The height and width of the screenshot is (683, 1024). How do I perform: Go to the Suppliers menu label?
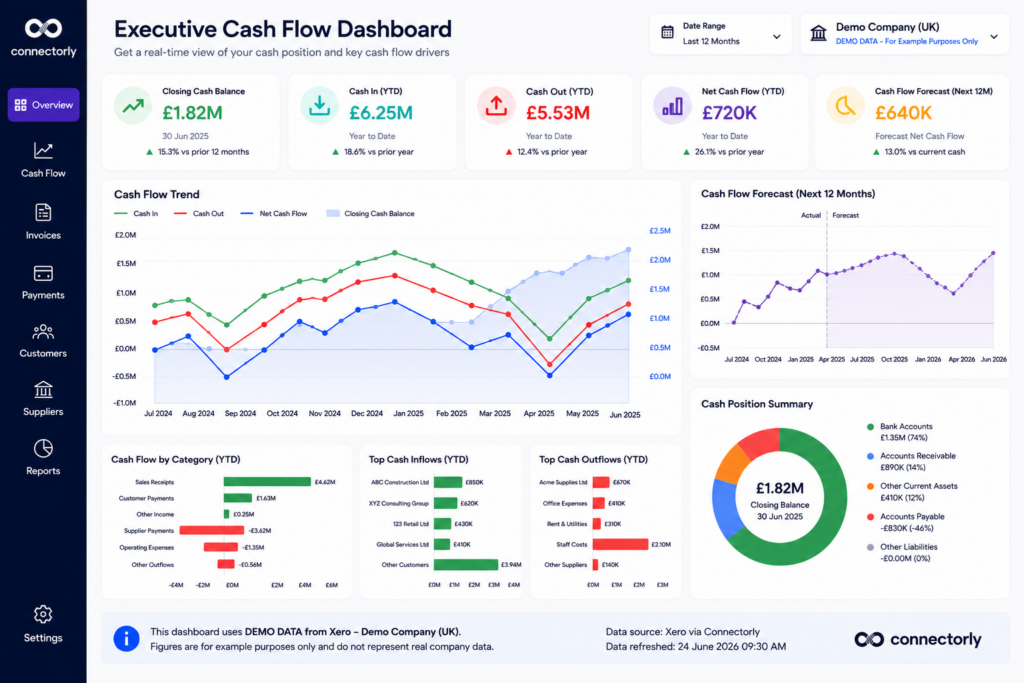coord(43,411)
